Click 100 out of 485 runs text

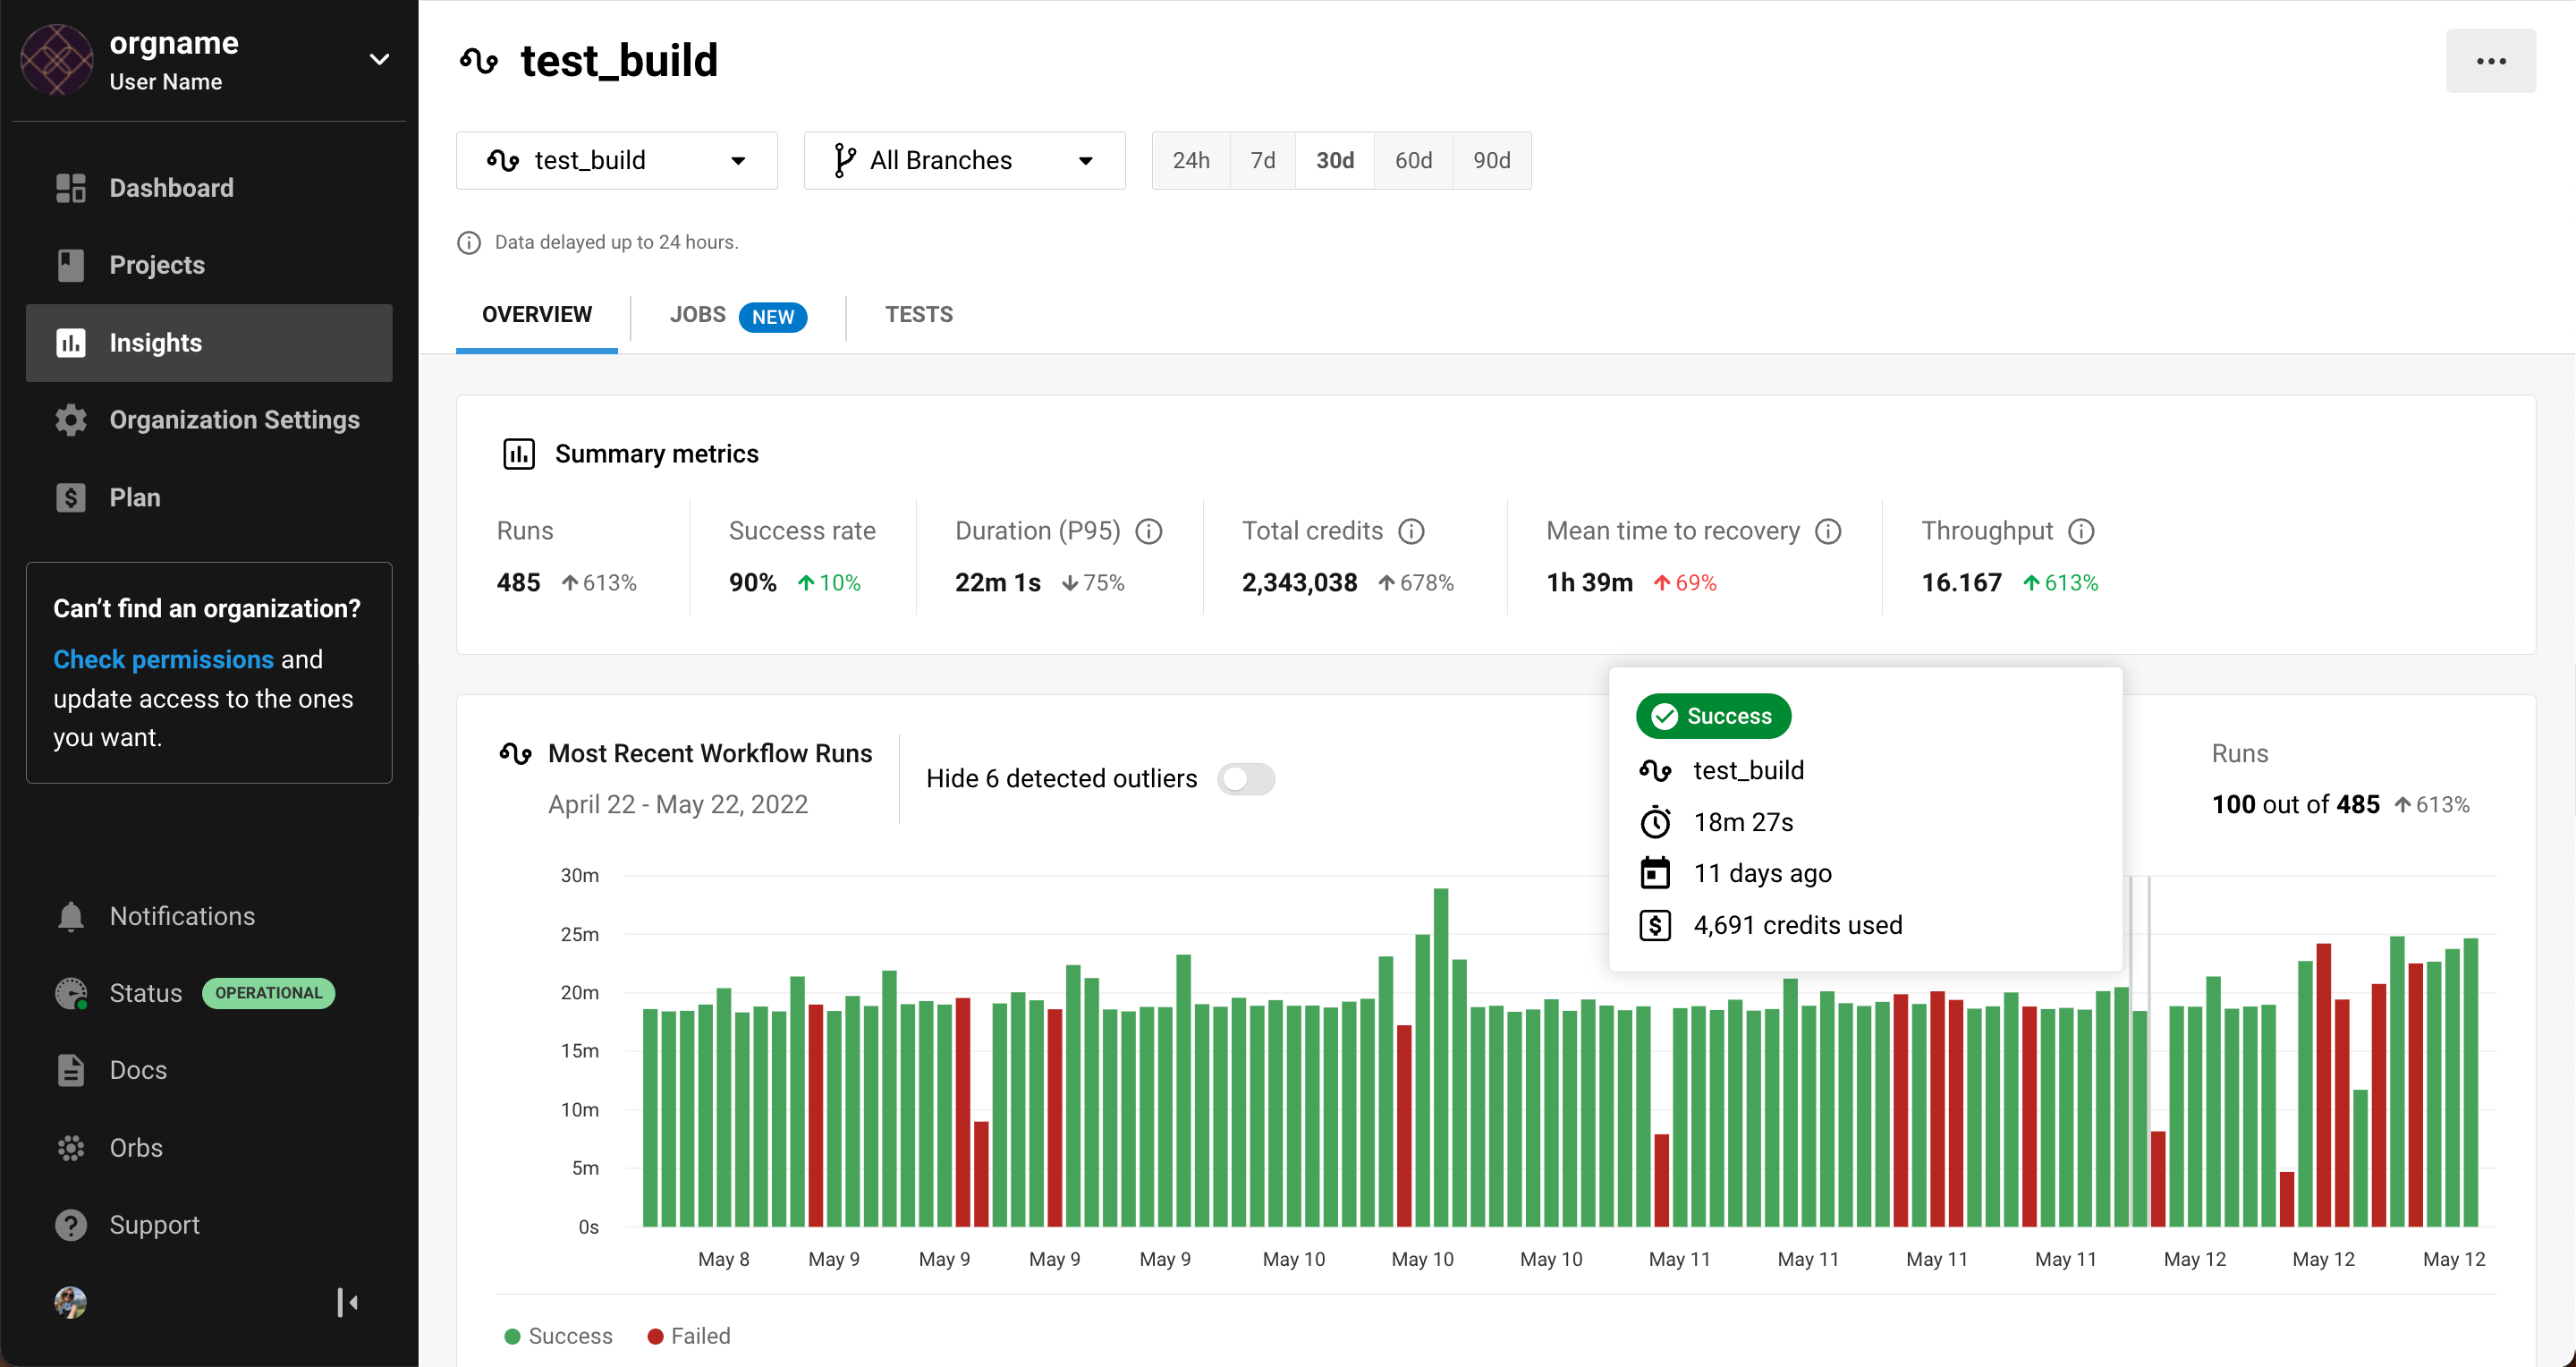pos(2296,805)
